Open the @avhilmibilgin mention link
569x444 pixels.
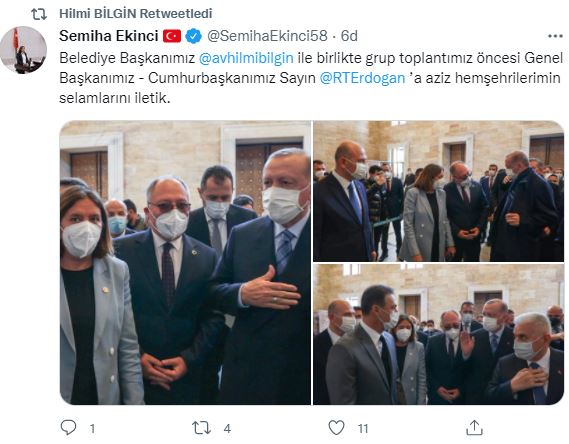tap(246, 58)
